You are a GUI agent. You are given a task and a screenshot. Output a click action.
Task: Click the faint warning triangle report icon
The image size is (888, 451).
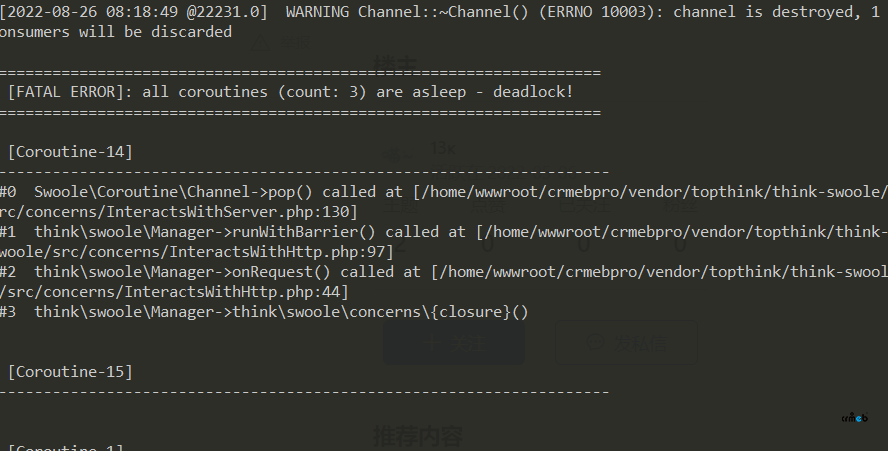point(261,43)
